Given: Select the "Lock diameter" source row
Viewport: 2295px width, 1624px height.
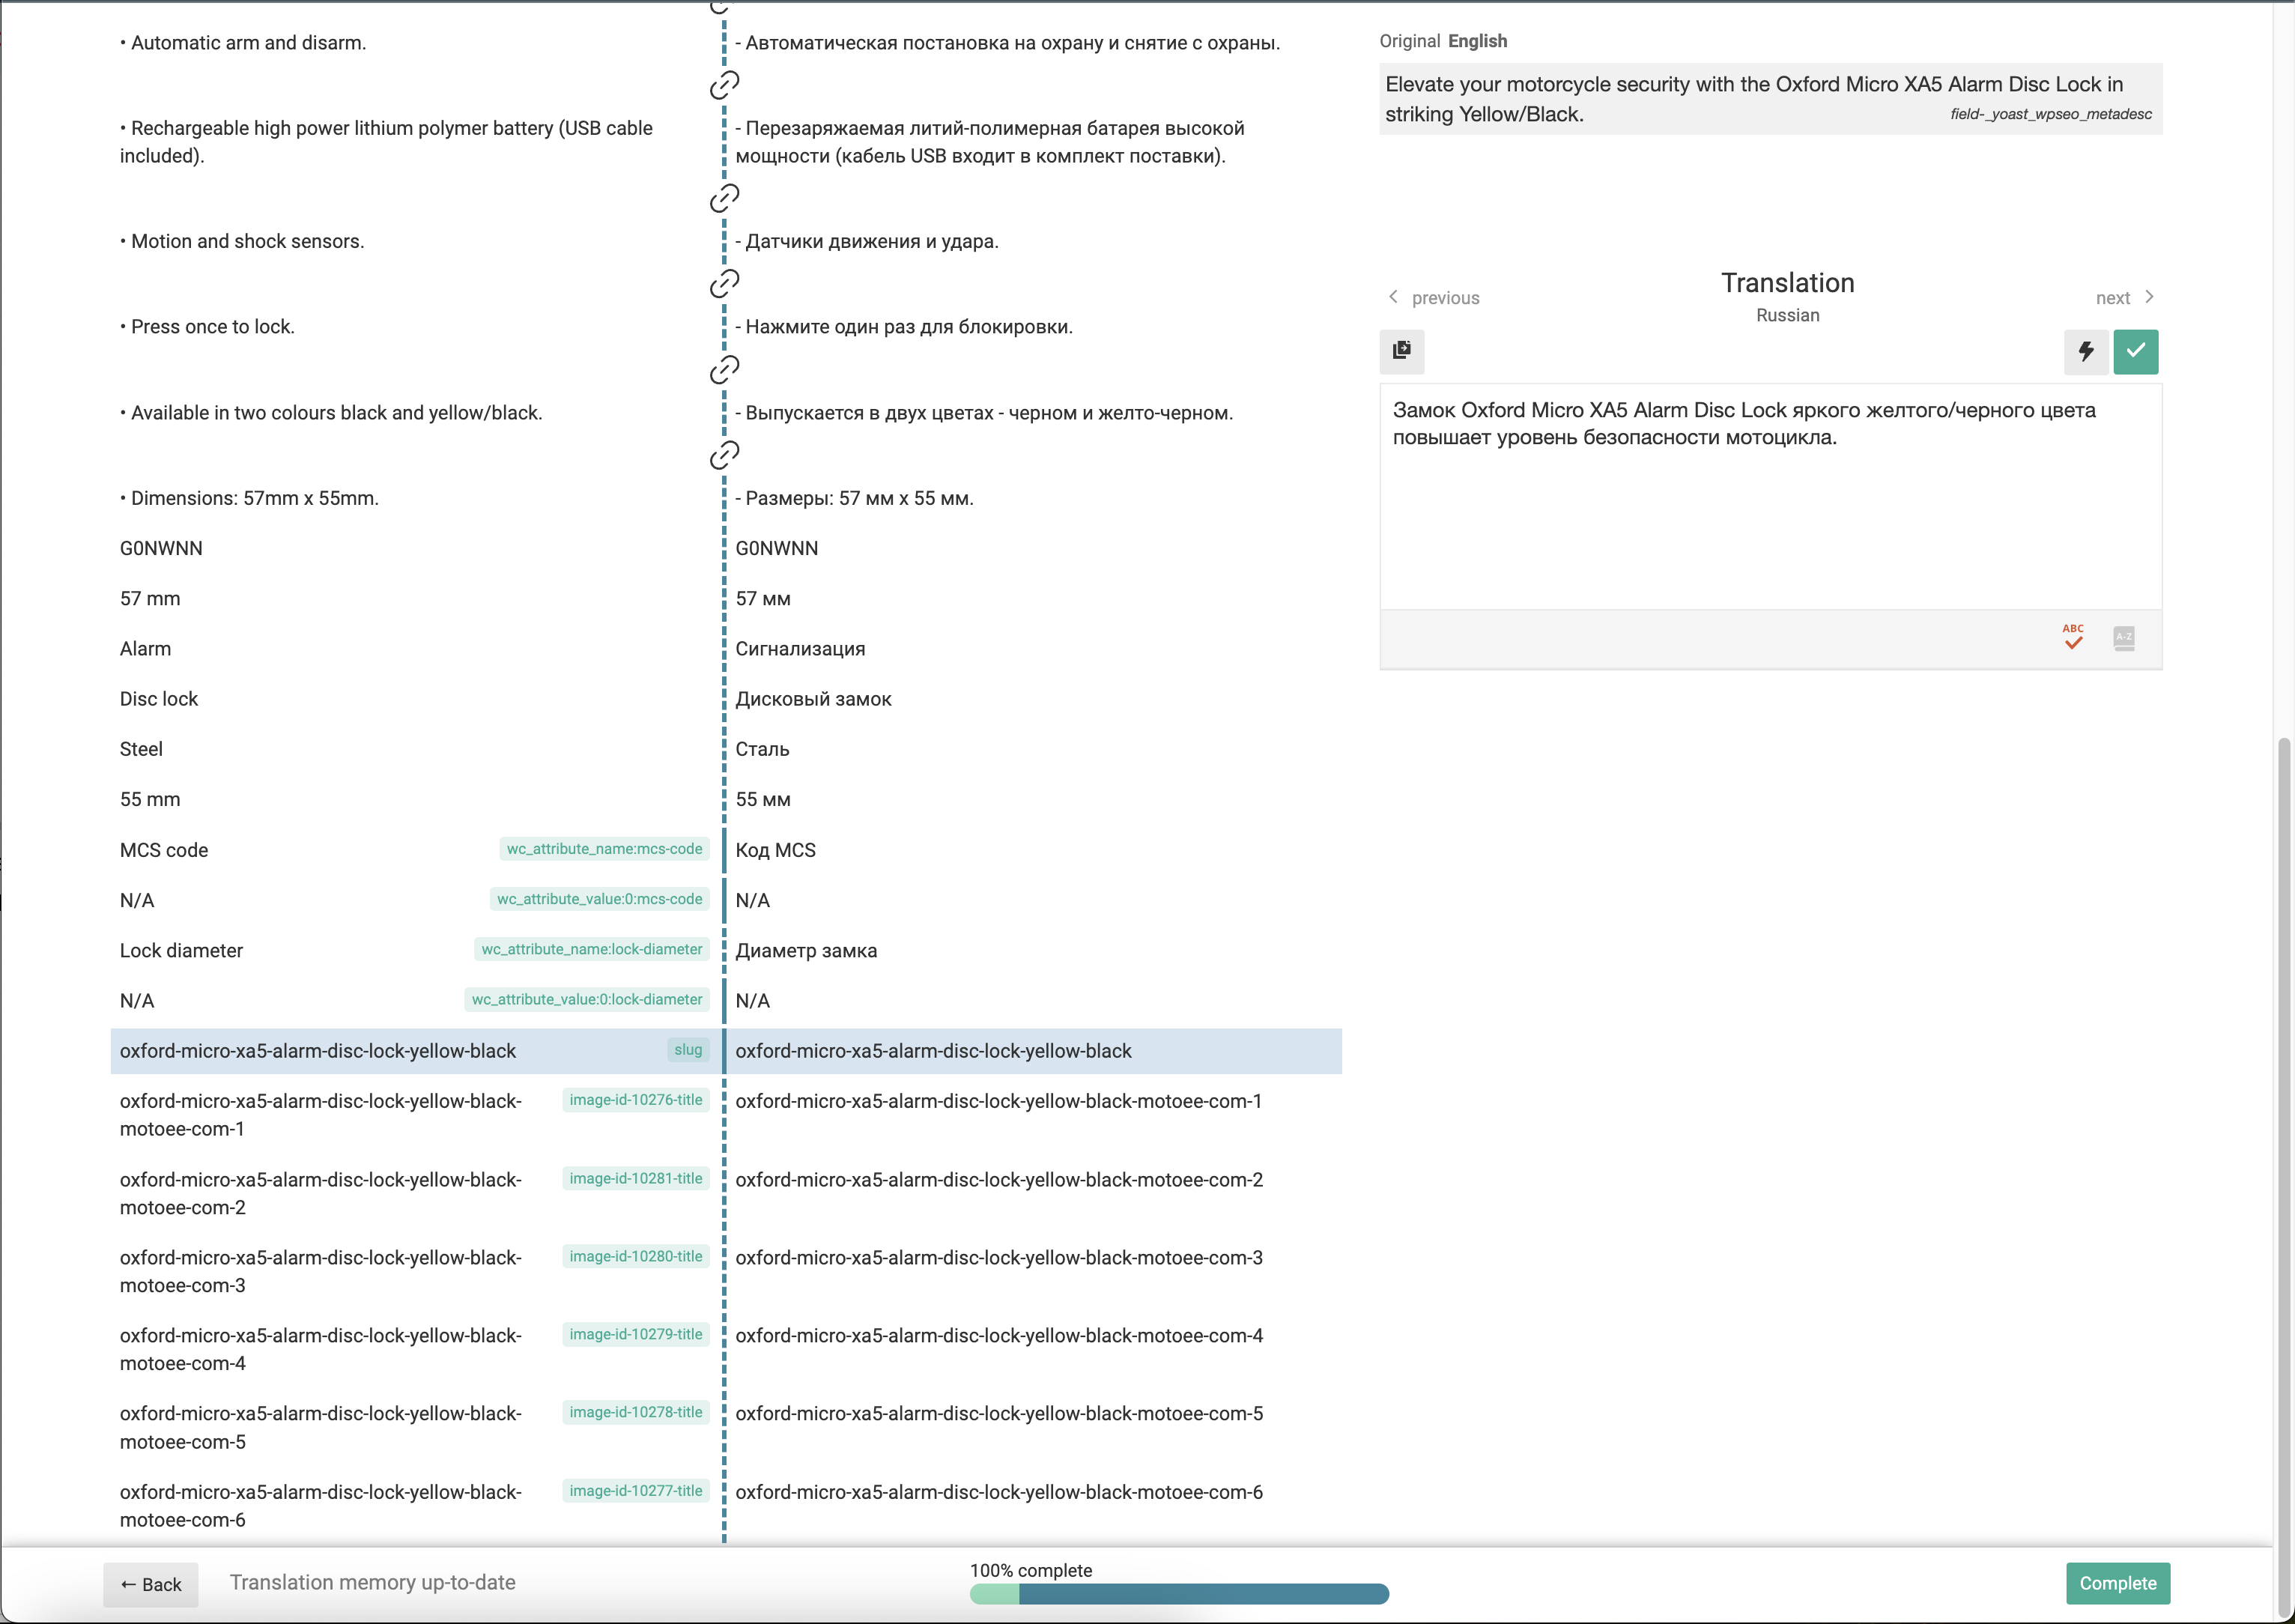Looking at the screenshot, I should click(181, 950).
